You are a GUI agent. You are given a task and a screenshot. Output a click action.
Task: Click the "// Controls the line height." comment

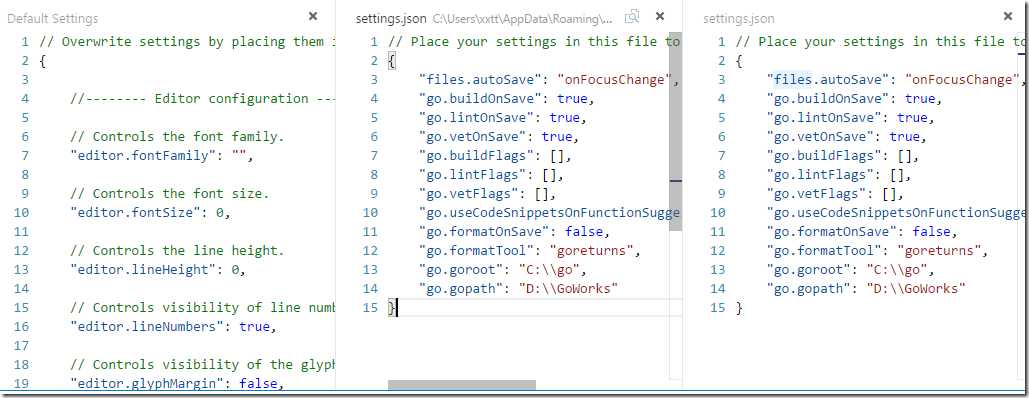177,252
